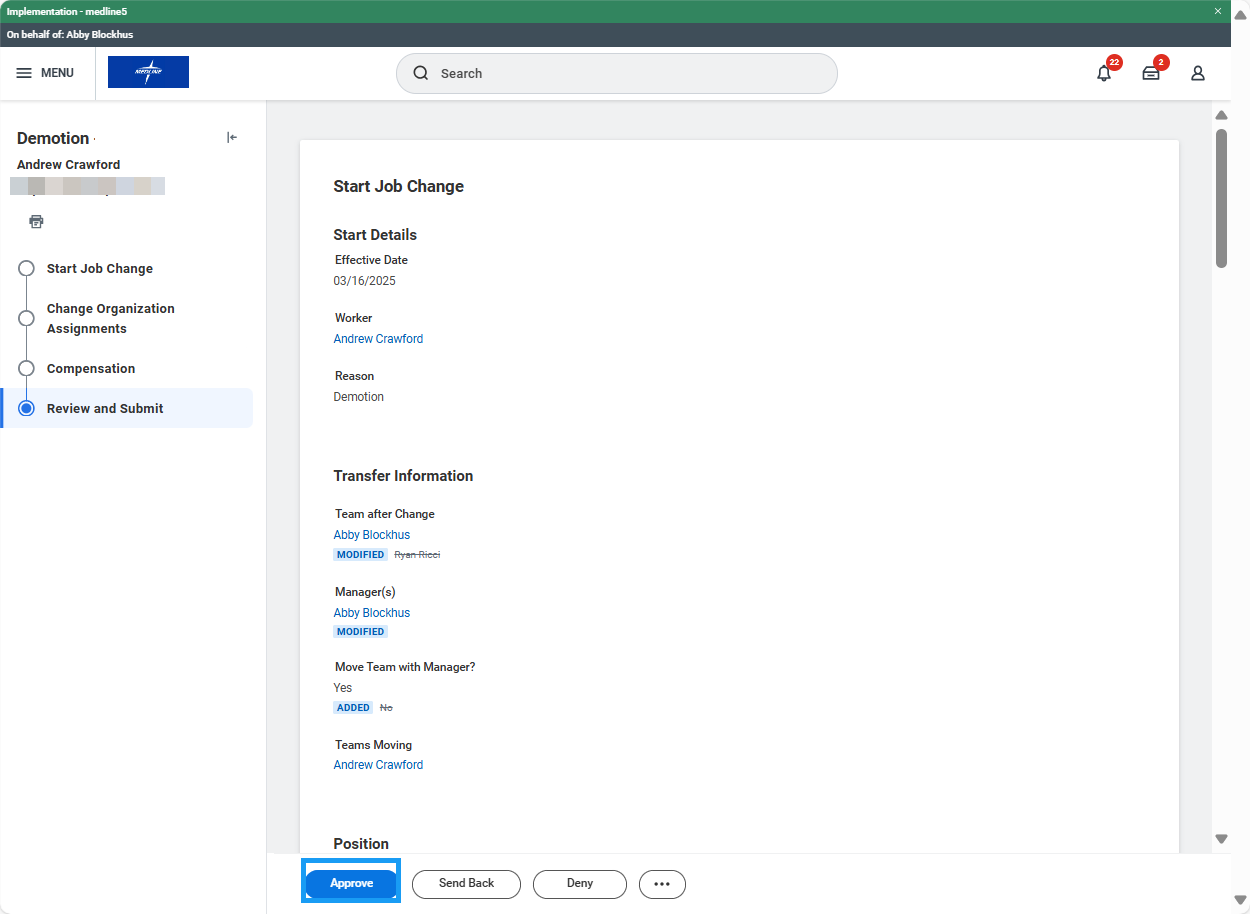
Task: Open Andrew Crawford worker link
Action: coord(378,339)
